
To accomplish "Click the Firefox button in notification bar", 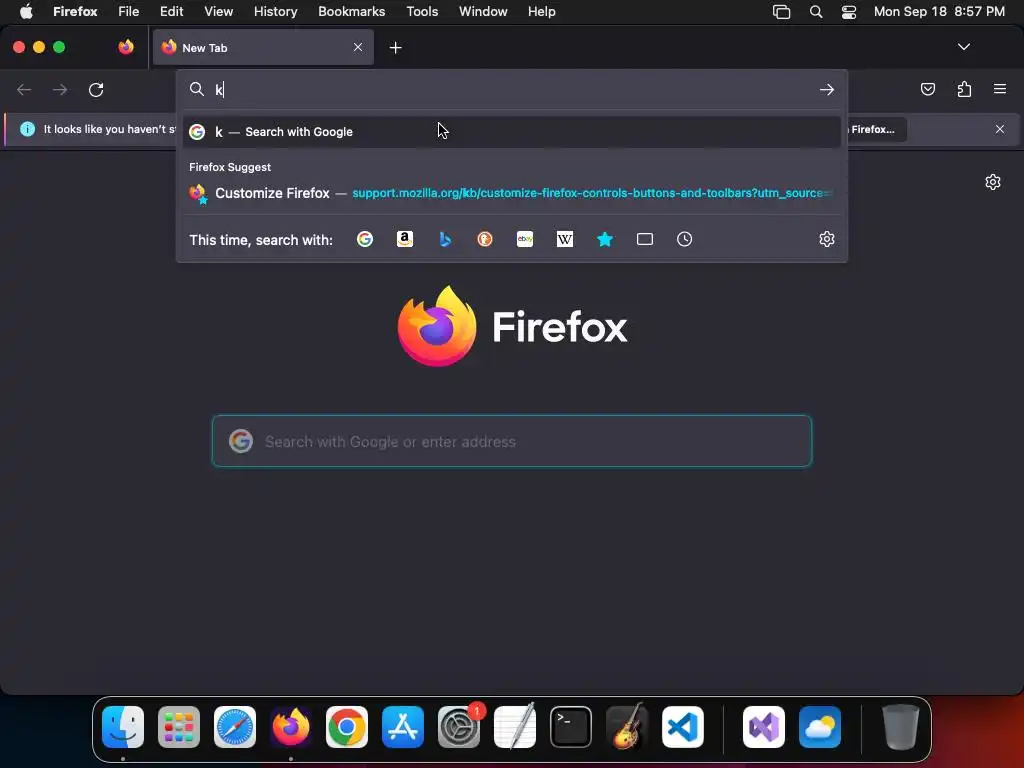I will 875,129.
